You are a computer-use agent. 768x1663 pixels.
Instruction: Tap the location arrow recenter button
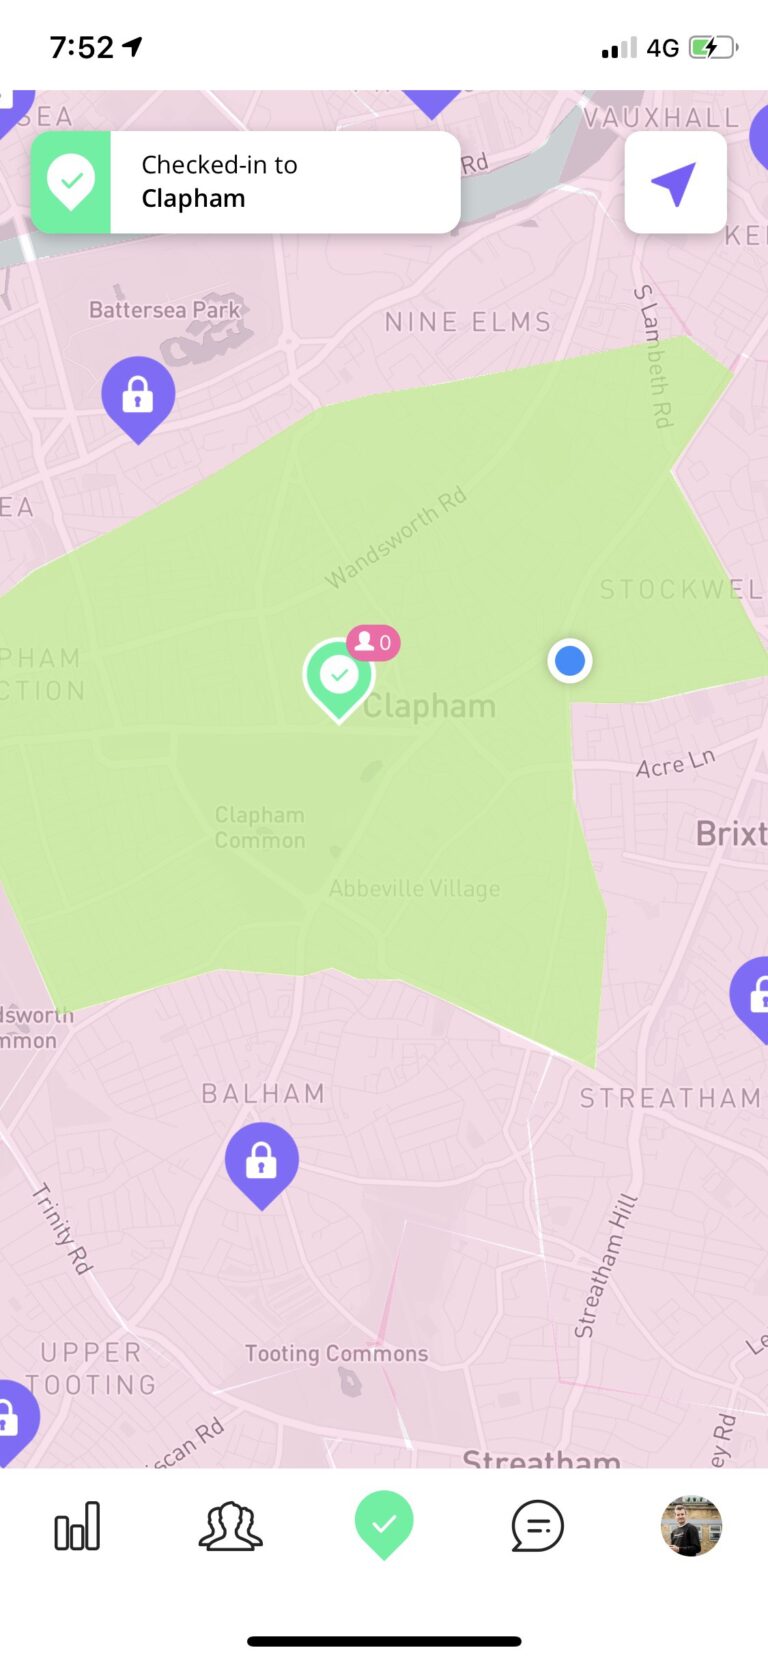click(x=675, y=182)
